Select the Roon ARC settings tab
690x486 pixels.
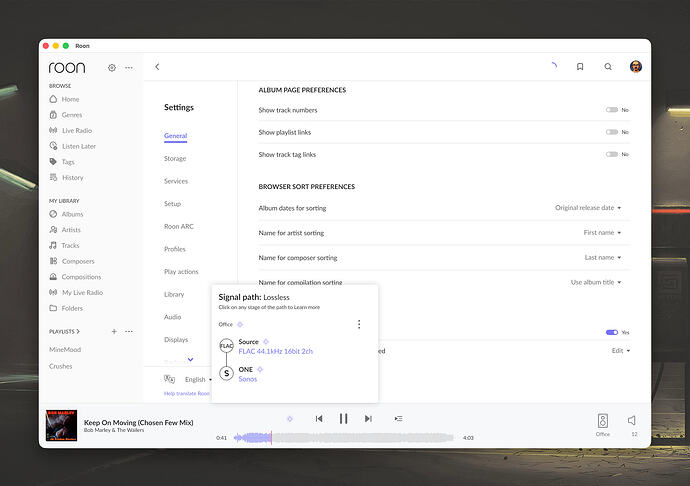pyautogui.click(x=179, y=226)
